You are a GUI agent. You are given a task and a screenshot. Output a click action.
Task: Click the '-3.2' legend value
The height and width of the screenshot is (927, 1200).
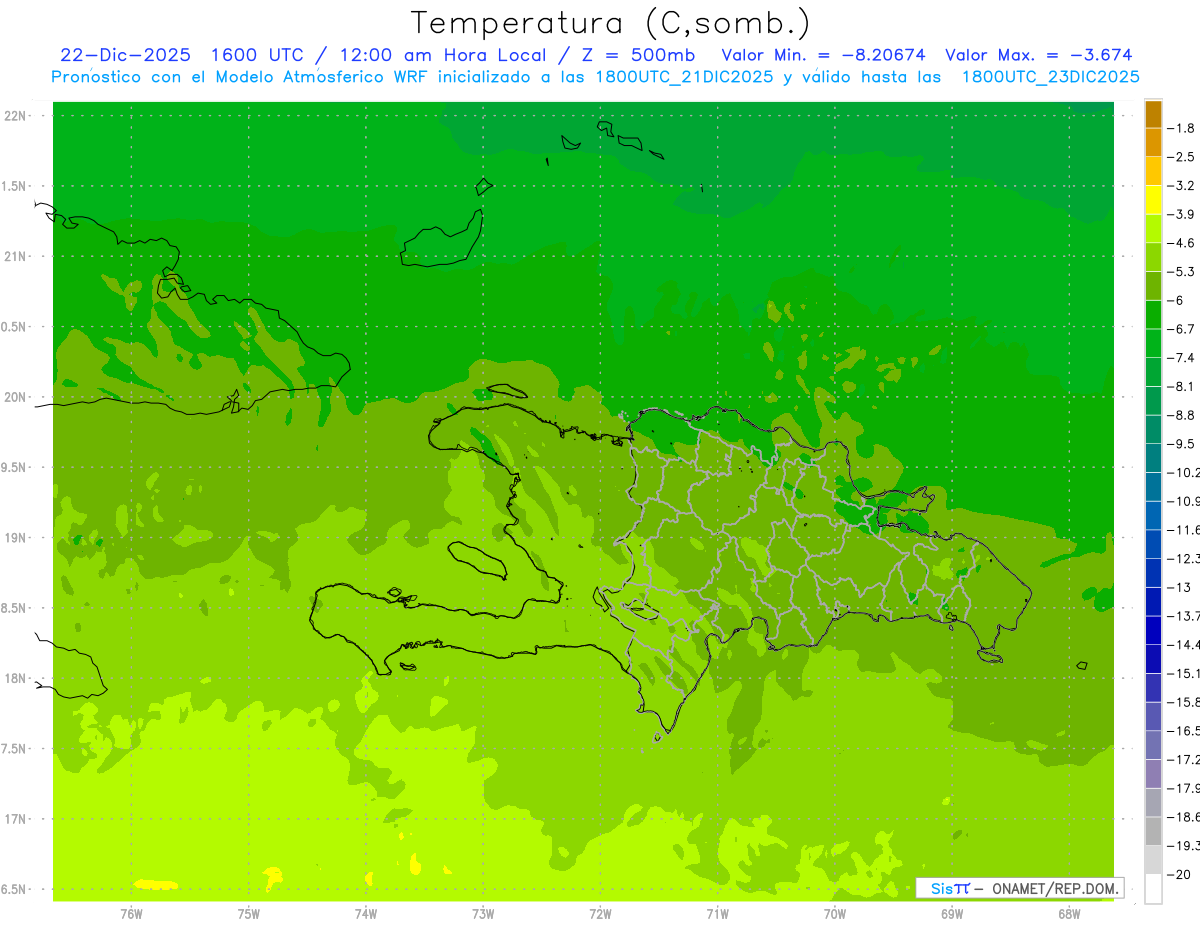click(1181, 186)
